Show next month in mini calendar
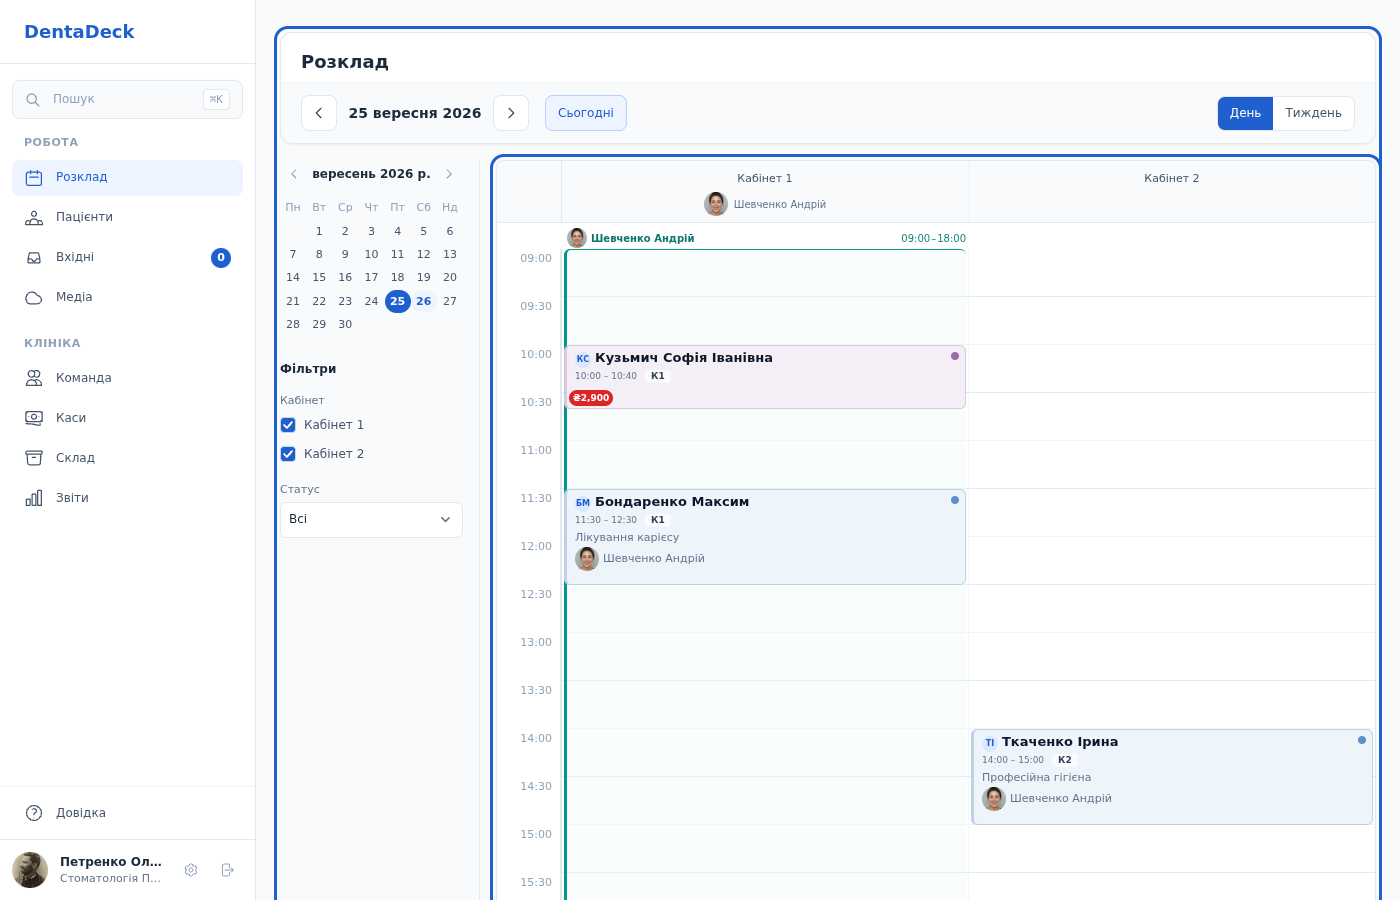1400x900 pixels. 449,174
